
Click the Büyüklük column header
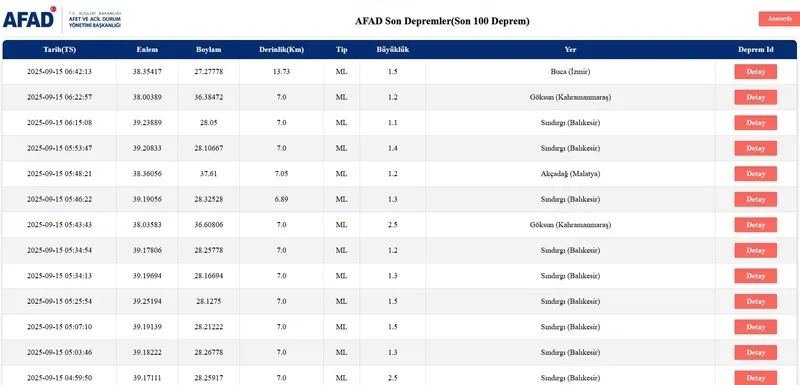(392, 49)
